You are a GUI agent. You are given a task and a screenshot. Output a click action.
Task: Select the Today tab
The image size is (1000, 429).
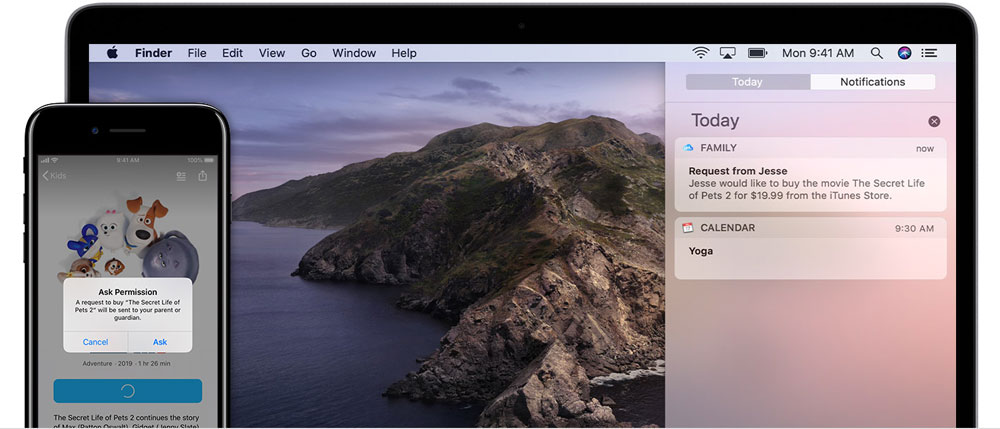747,82
